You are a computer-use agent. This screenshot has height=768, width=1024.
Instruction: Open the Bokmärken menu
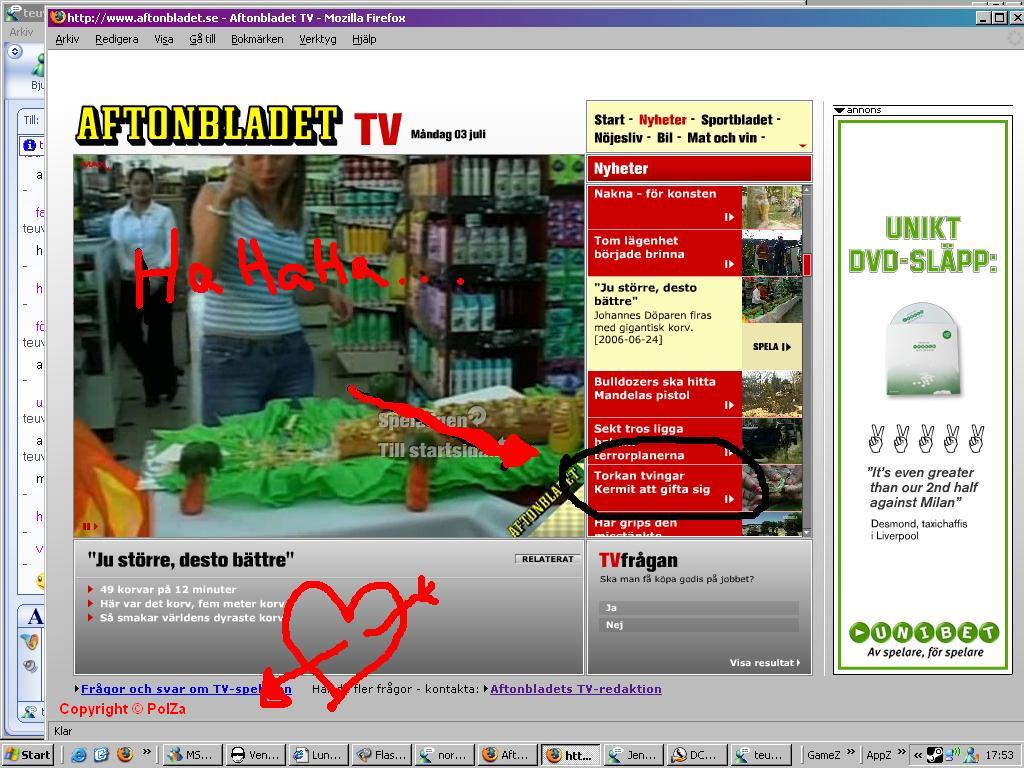pos(257,39)
